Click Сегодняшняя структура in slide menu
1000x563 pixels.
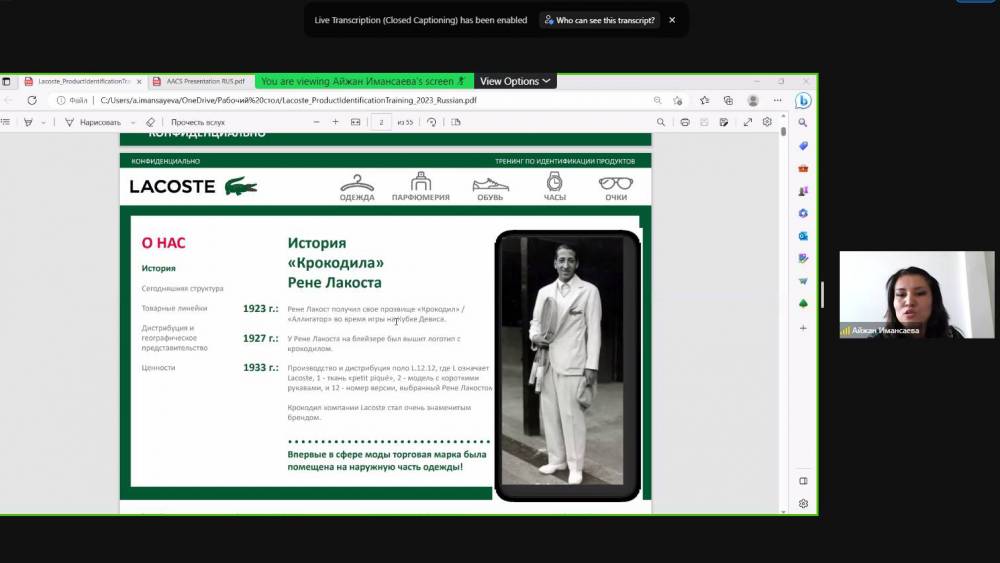pos(182,288)
